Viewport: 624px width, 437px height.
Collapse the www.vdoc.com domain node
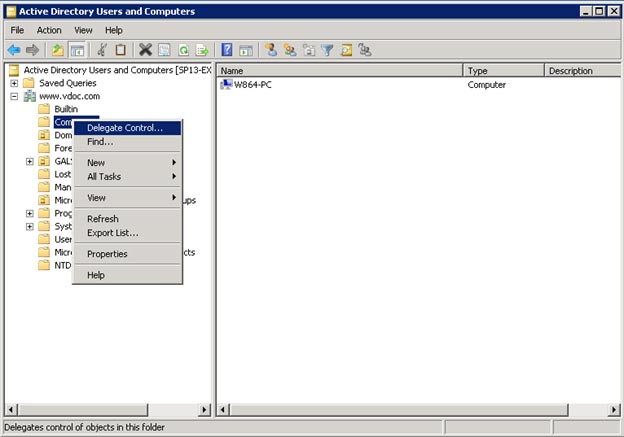point(14,96)
